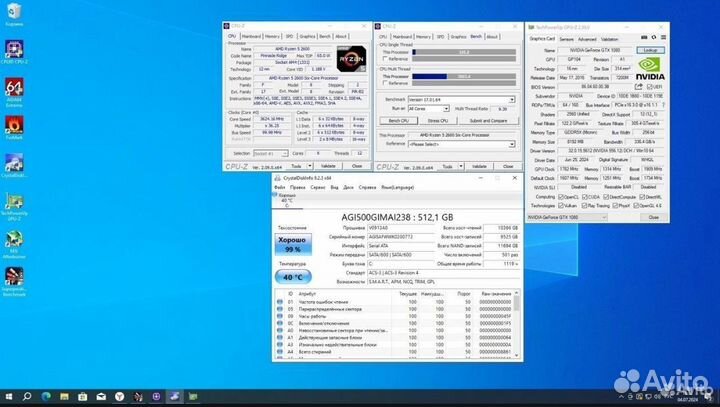
Task: Click the Bus Interface question mark icon
Action: 663,105
